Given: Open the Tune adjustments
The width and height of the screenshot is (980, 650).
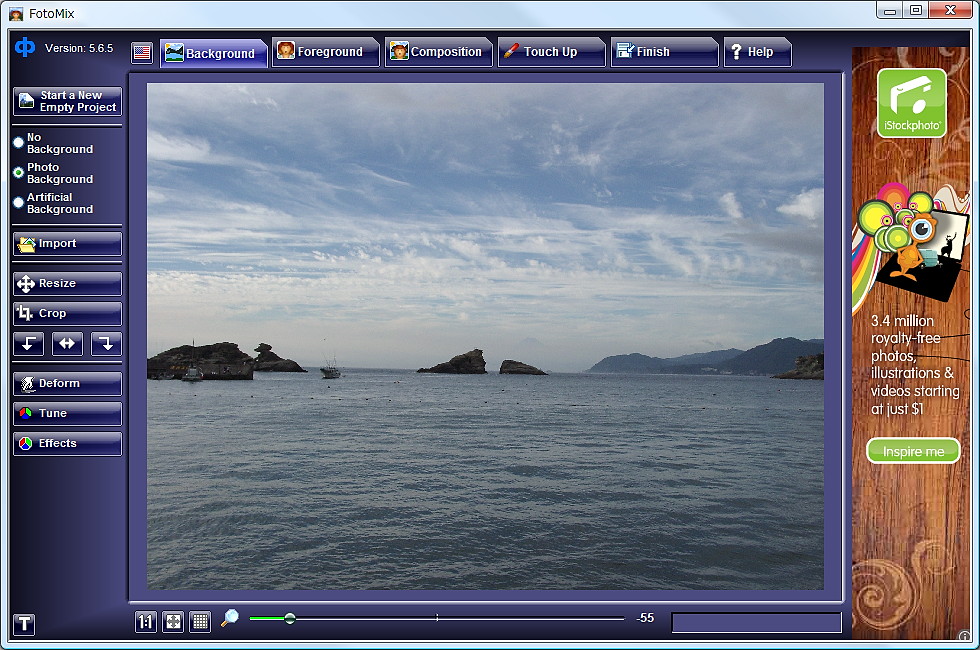Looking at the screenshot, I should point(68,414).
